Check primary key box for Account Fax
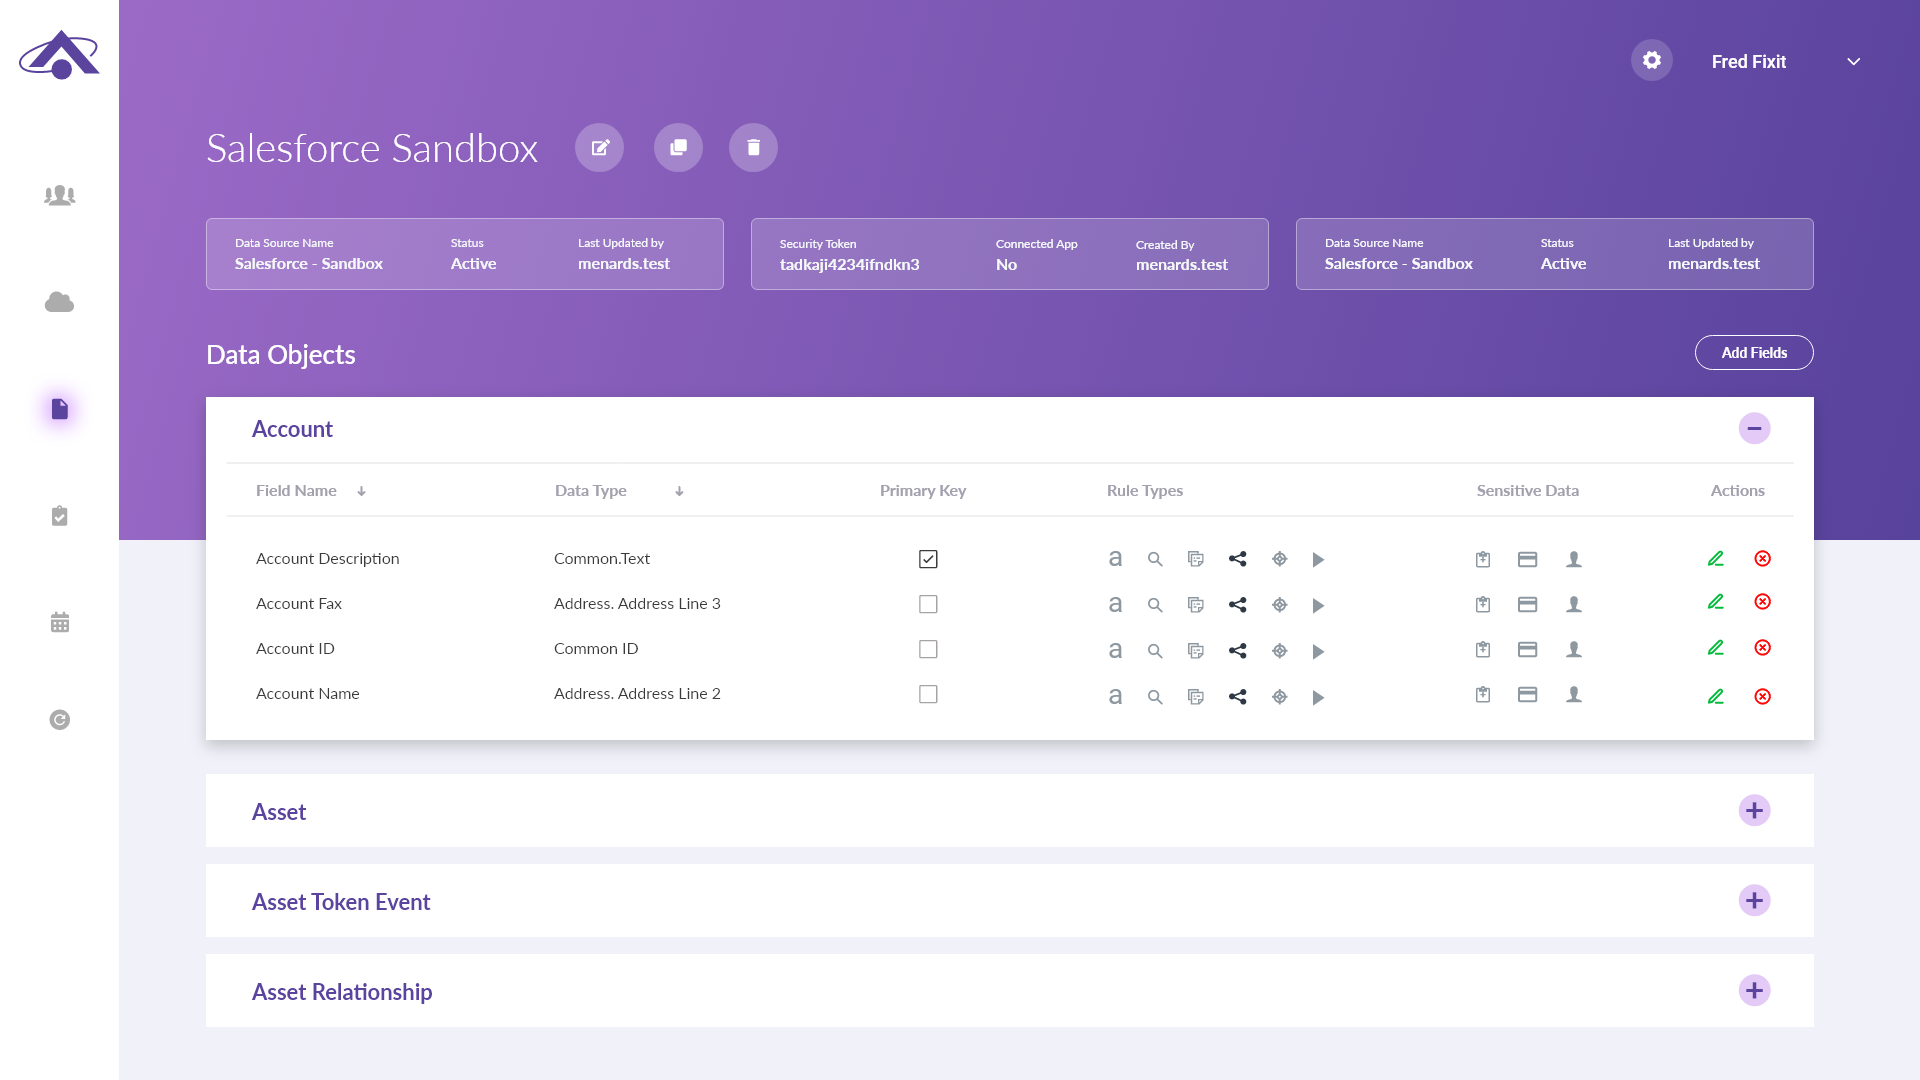The width and height of the screenshot is (1920, 1080). pos(928,604)
